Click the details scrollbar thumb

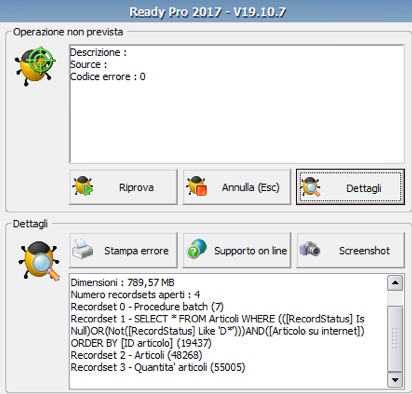point(395,339)
